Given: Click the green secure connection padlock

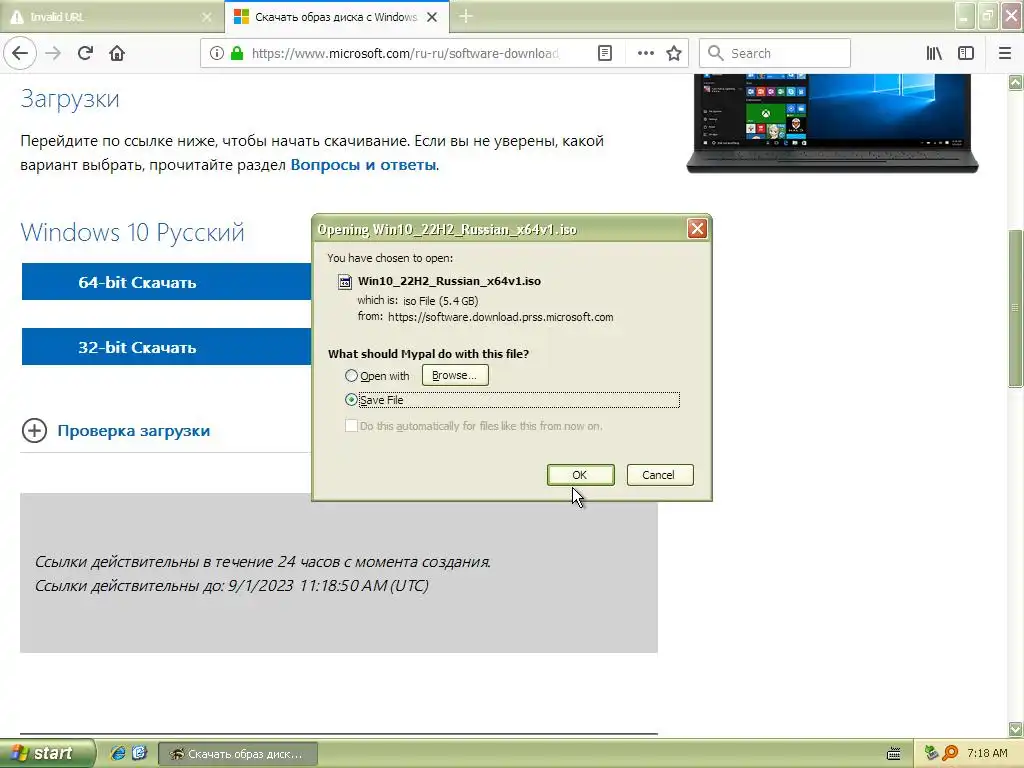Looking at the screenshot, I should pyautogui.click(x=237, y=53).
